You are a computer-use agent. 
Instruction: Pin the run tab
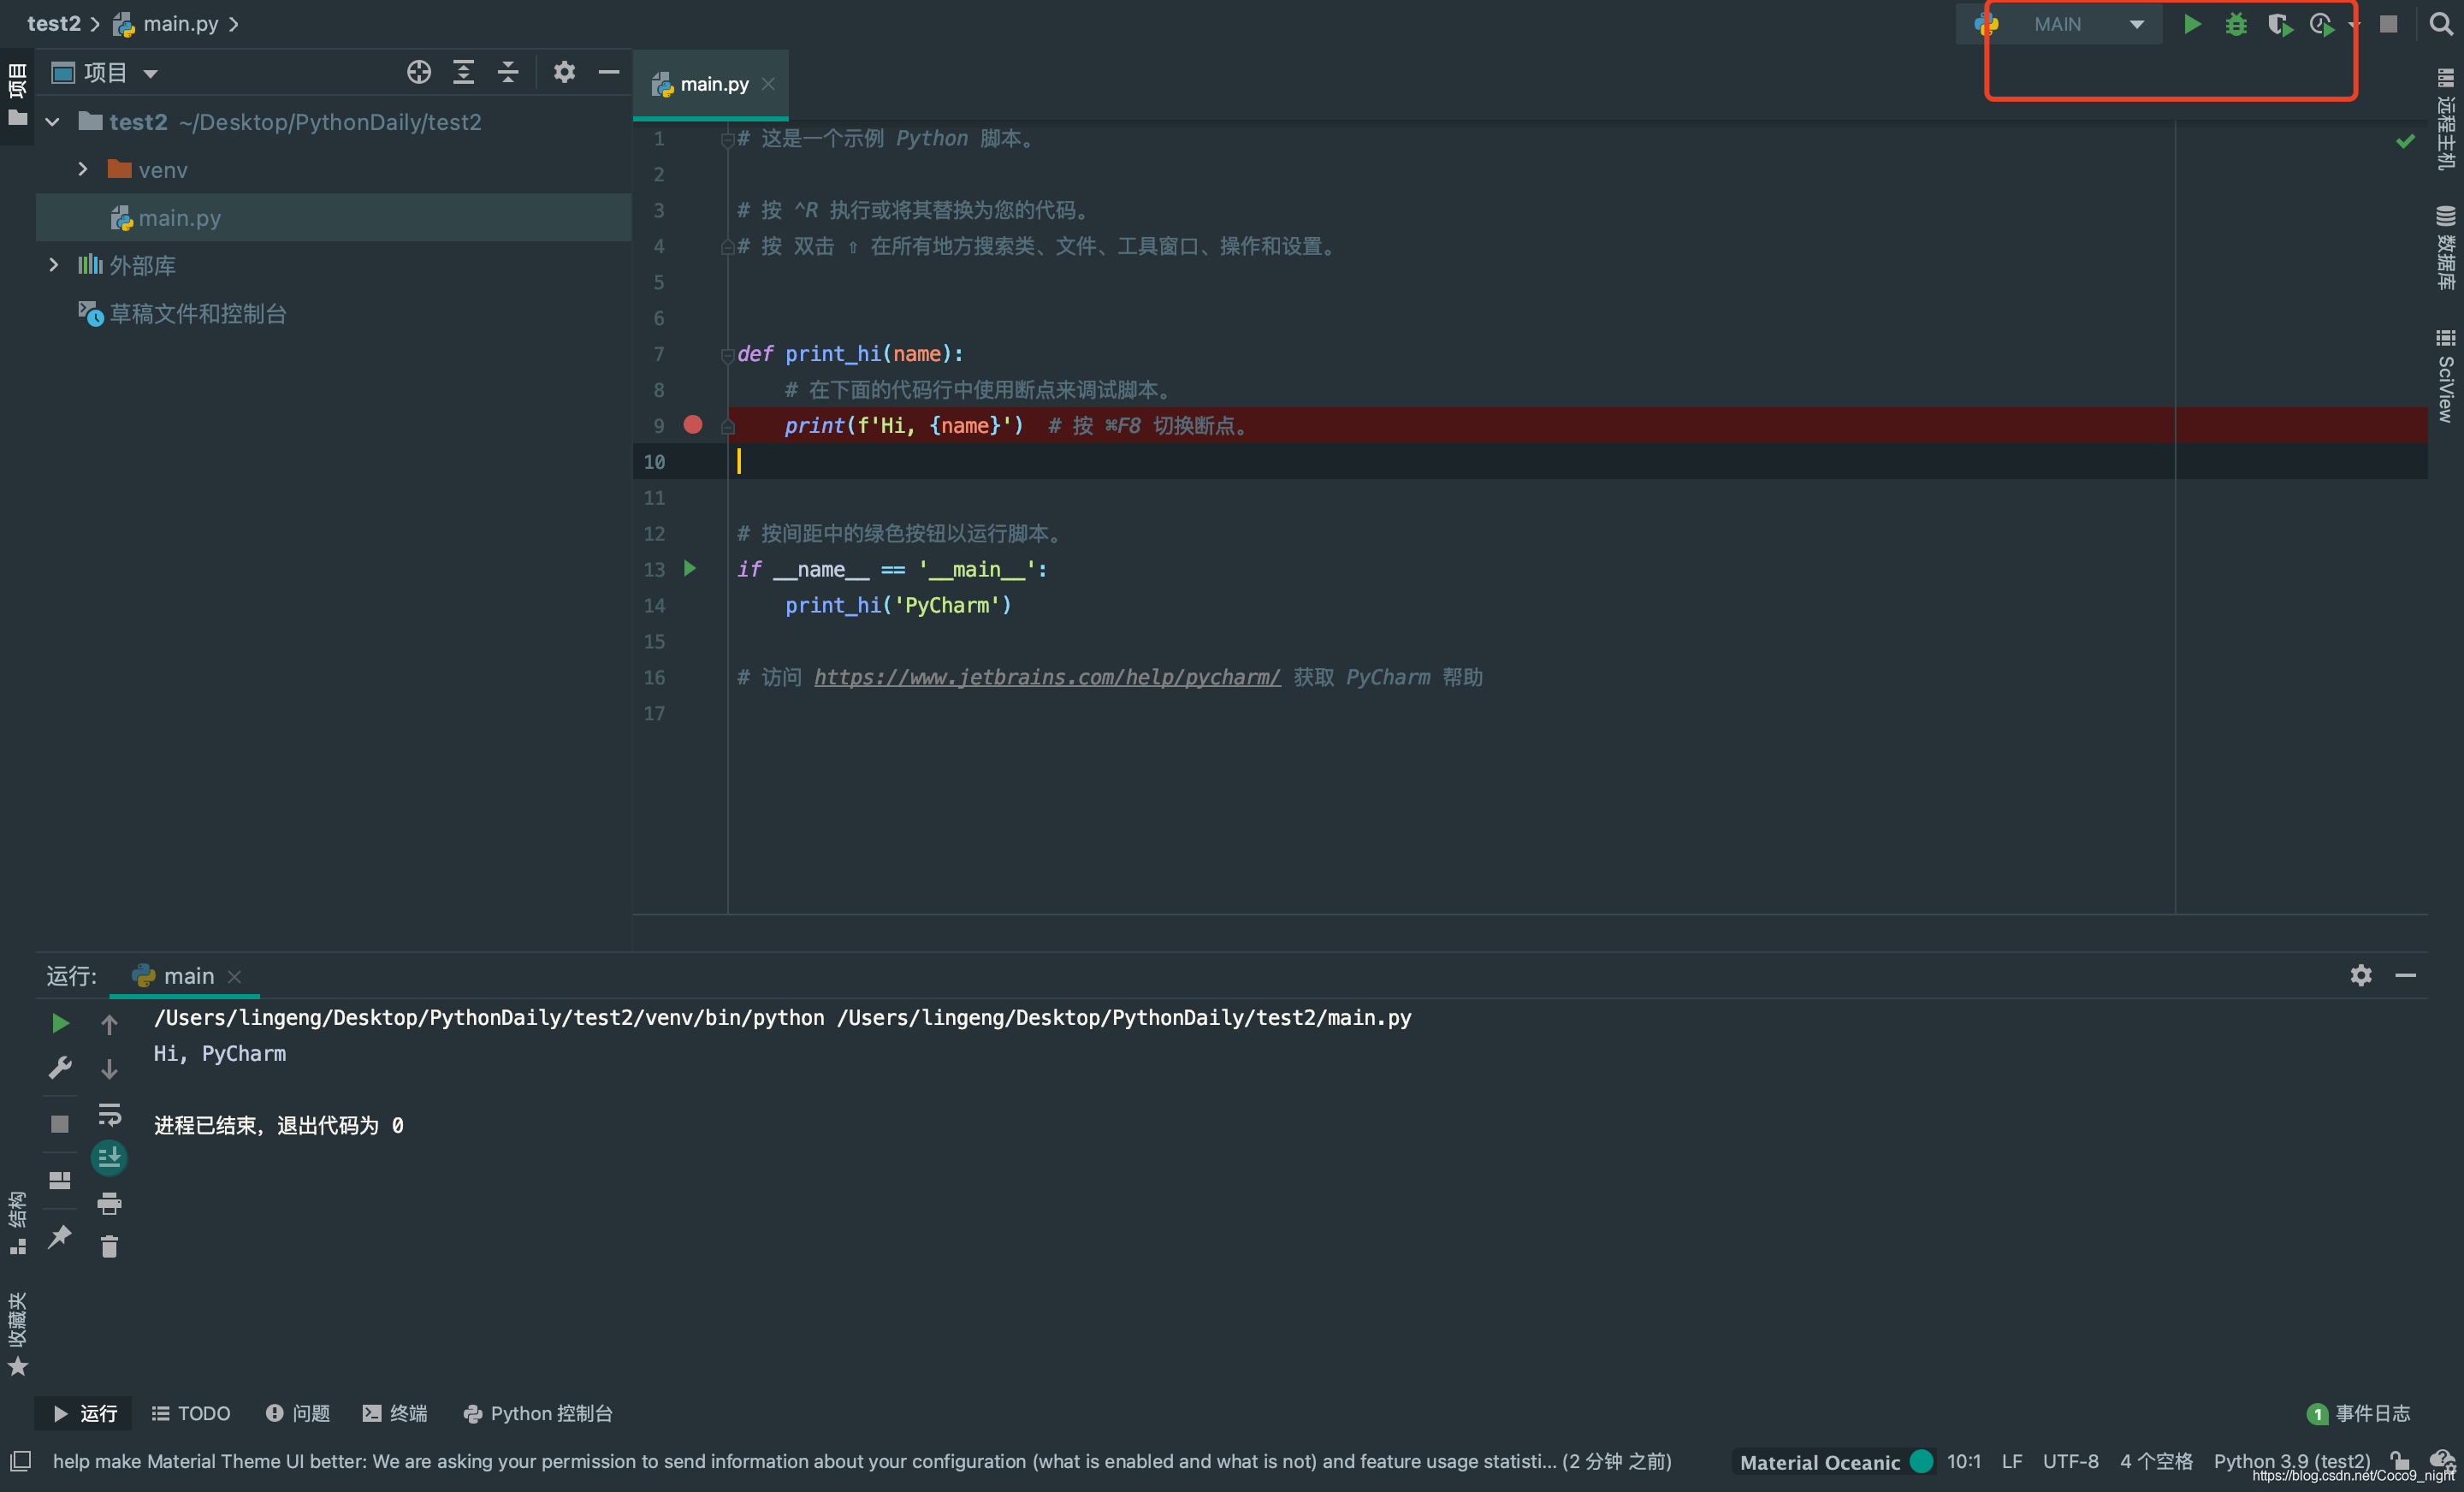60,1236
